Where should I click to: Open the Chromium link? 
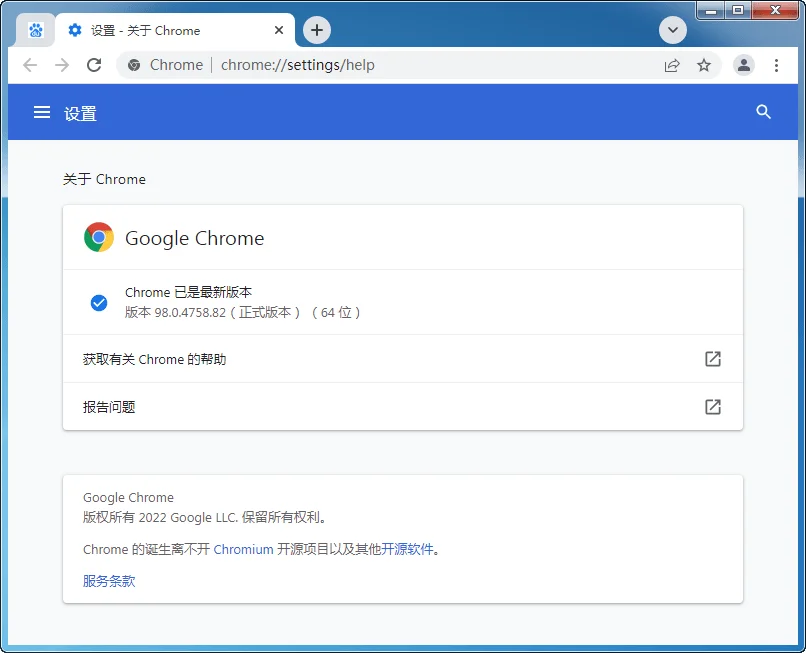point(243,549)
